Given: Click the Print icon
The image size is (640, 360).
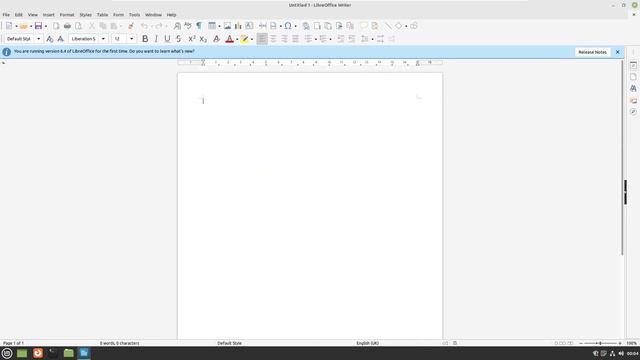Looking at the screenshot, I should coord(67,26).
